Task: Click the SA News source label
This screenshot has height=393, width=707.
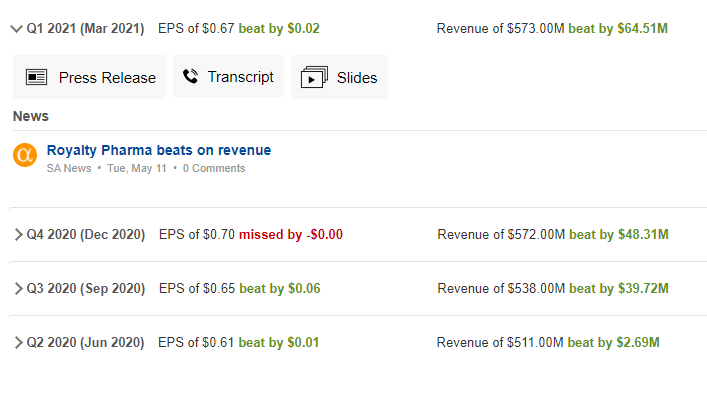Action: click(69, 168)
